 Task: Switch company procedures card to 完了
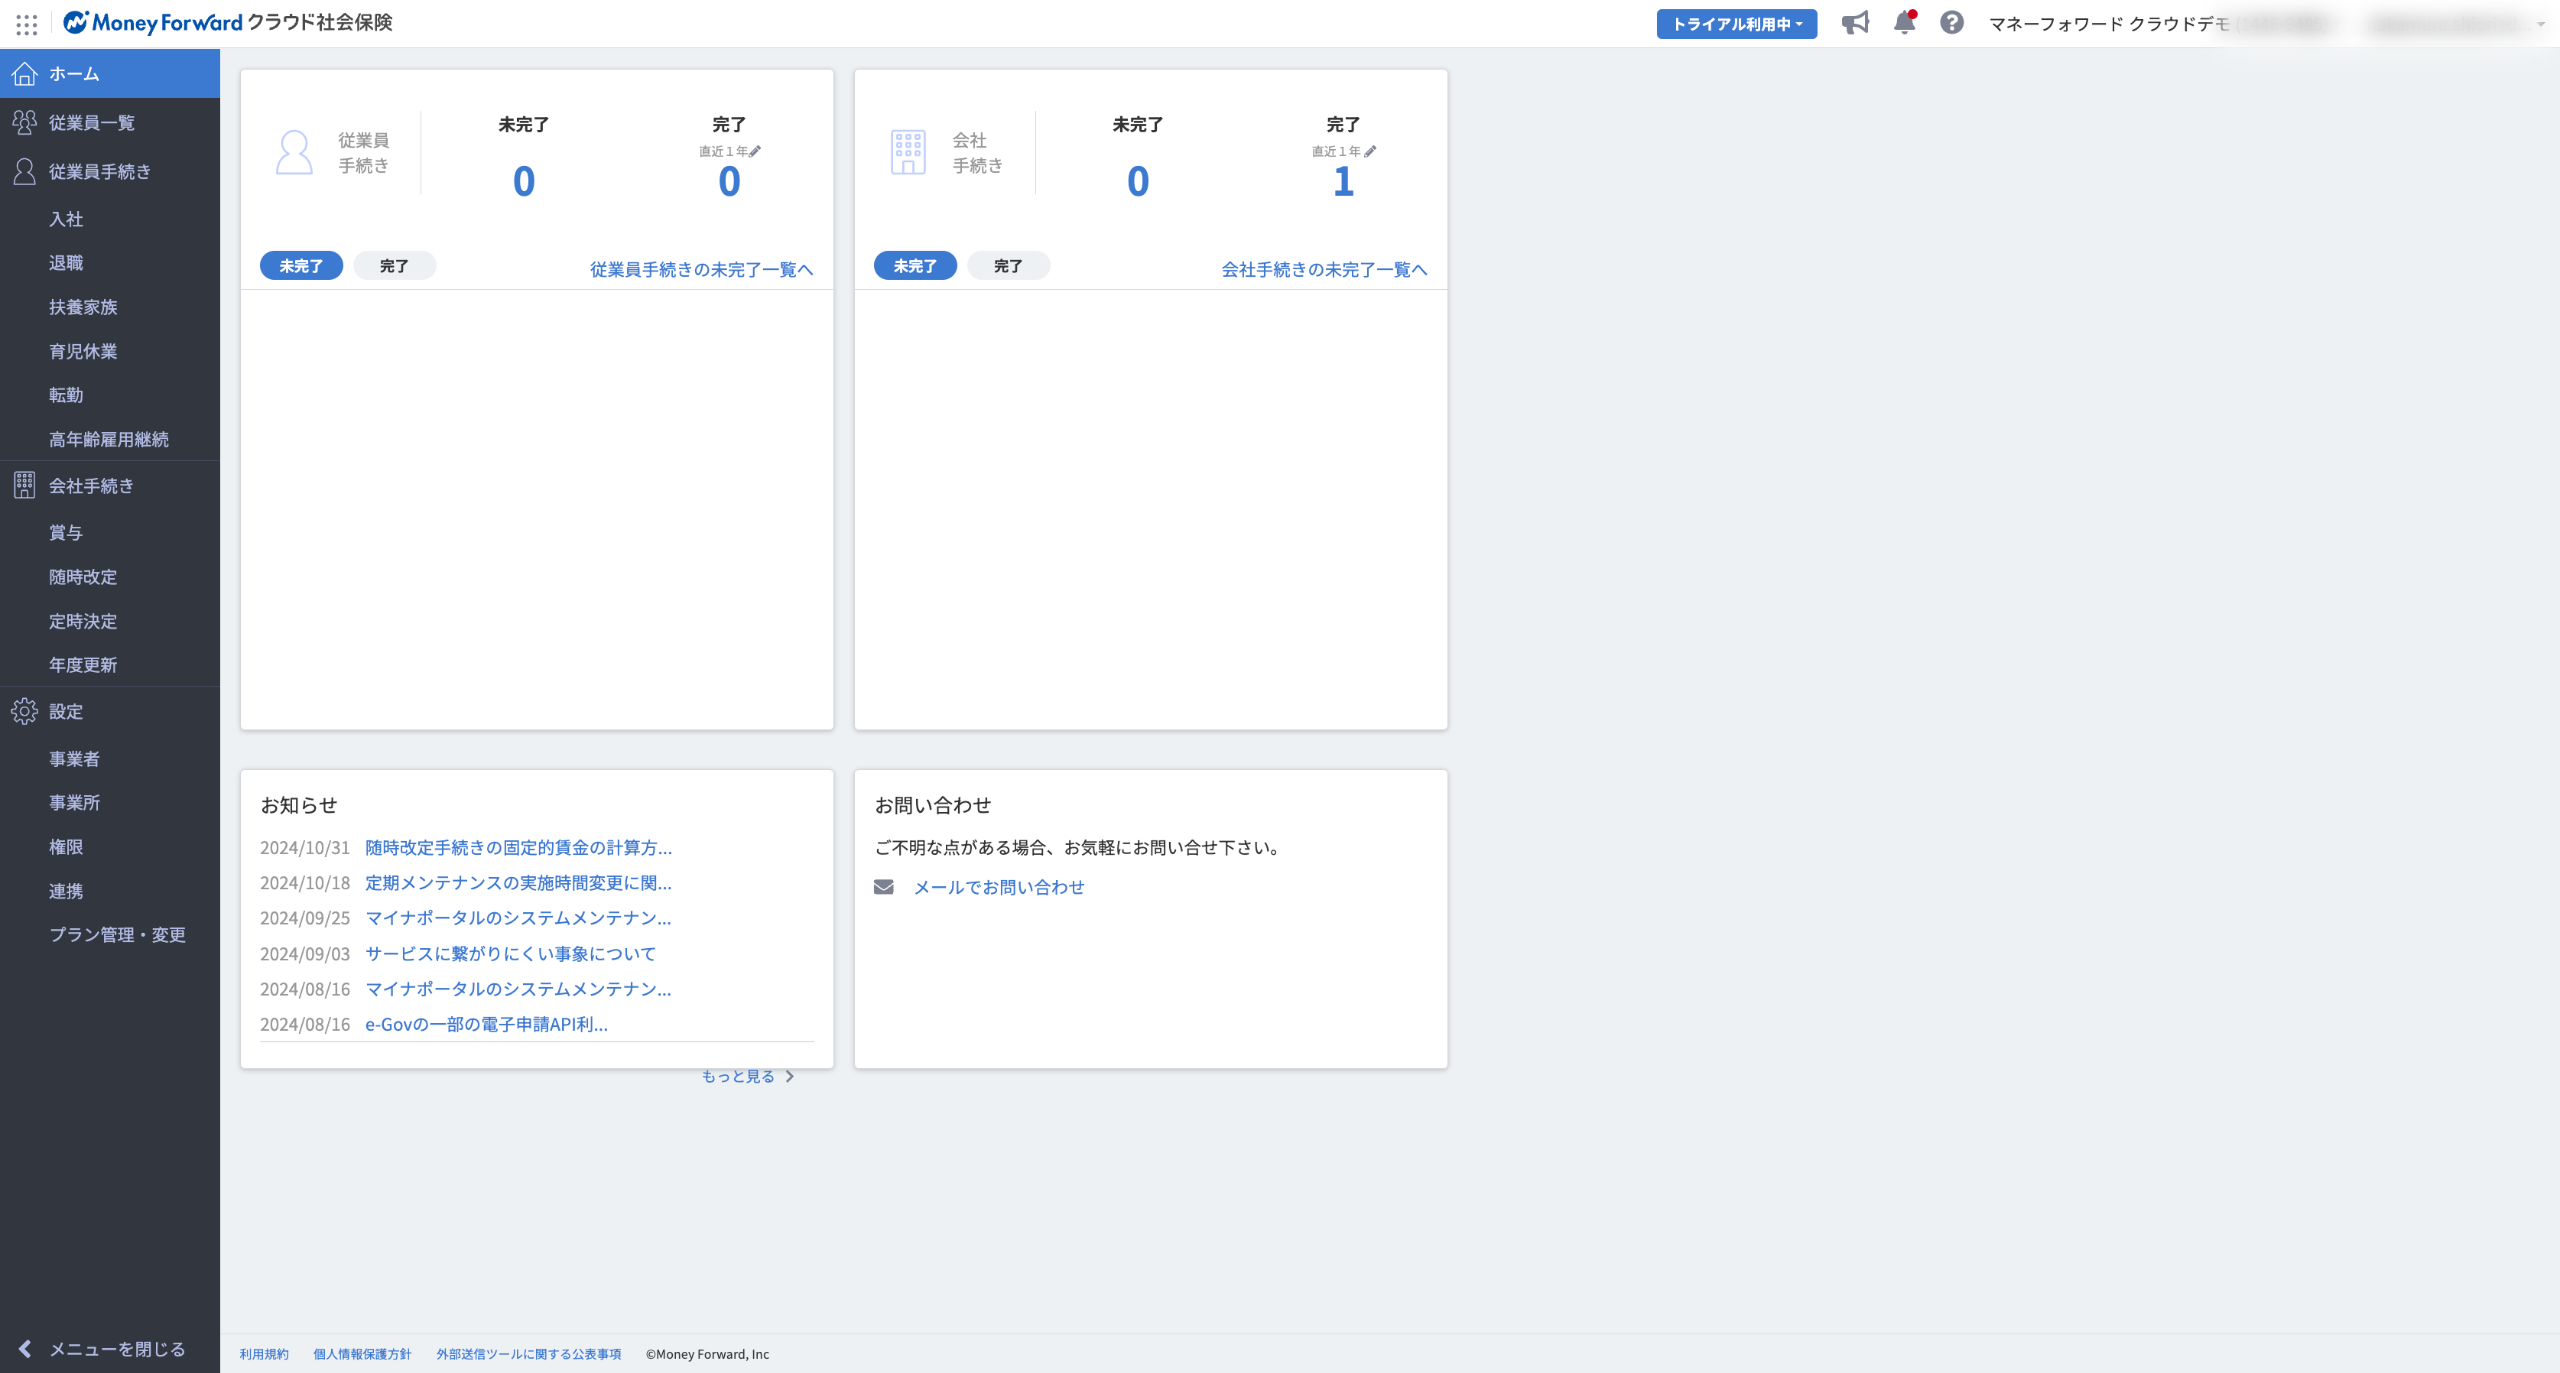(1008, 266)
